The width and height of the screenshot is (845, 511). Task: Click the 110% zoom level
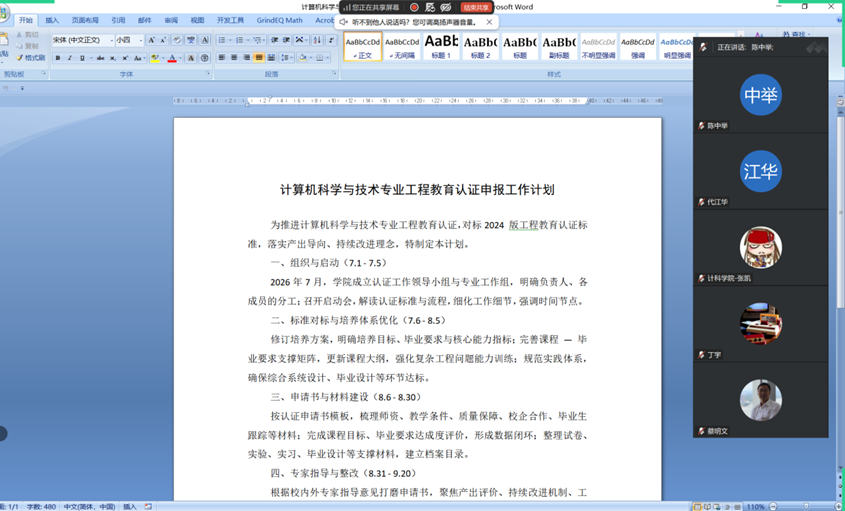pos(756,507)
